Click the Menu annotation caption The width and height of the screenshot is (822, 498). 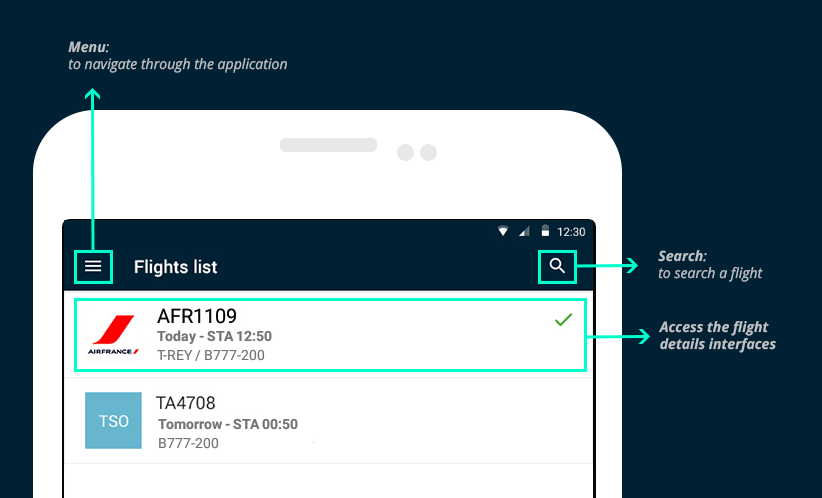click(x=178, y=56)
